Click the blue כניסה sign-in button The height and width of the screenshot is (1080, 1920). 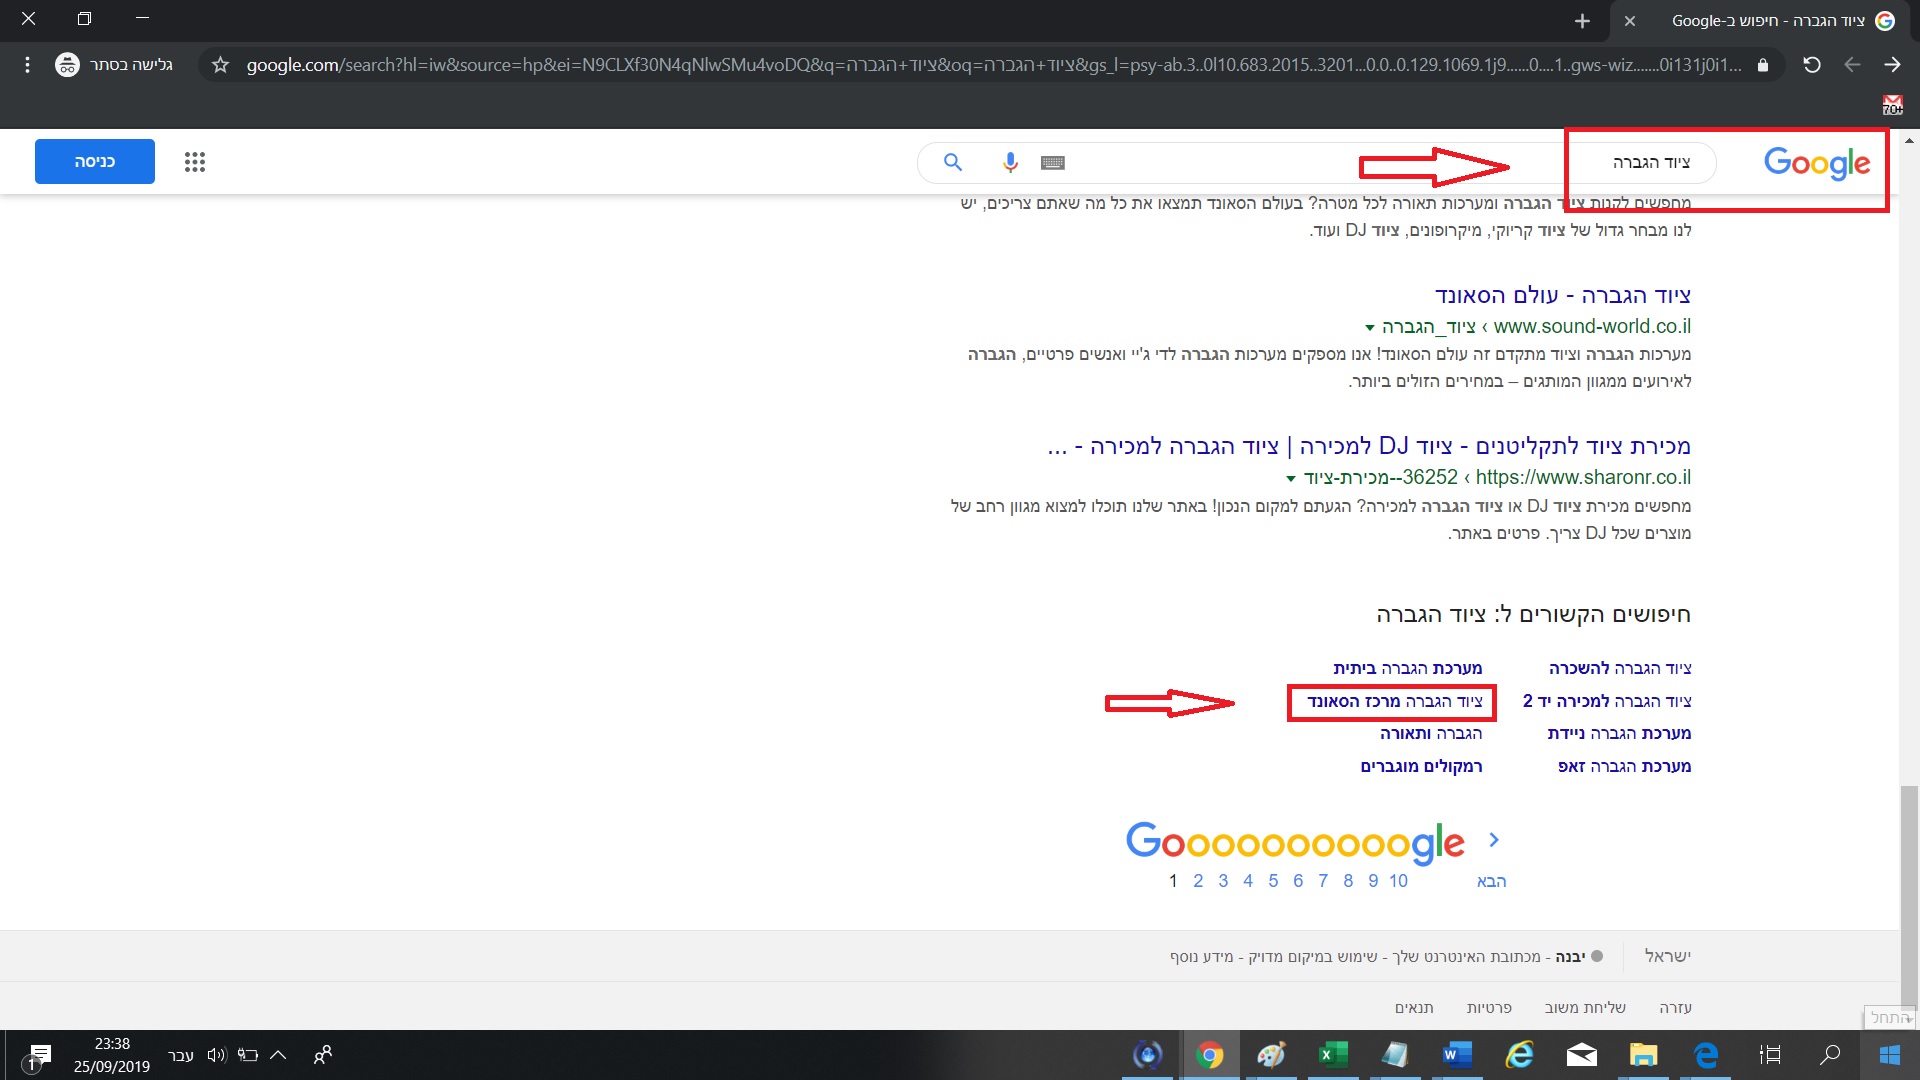click(x=95, y=161)
